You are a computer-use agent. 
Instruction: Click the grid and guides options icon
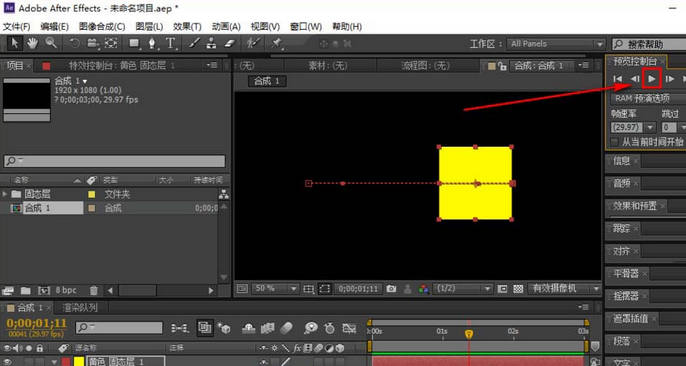(x=309, y=289)
